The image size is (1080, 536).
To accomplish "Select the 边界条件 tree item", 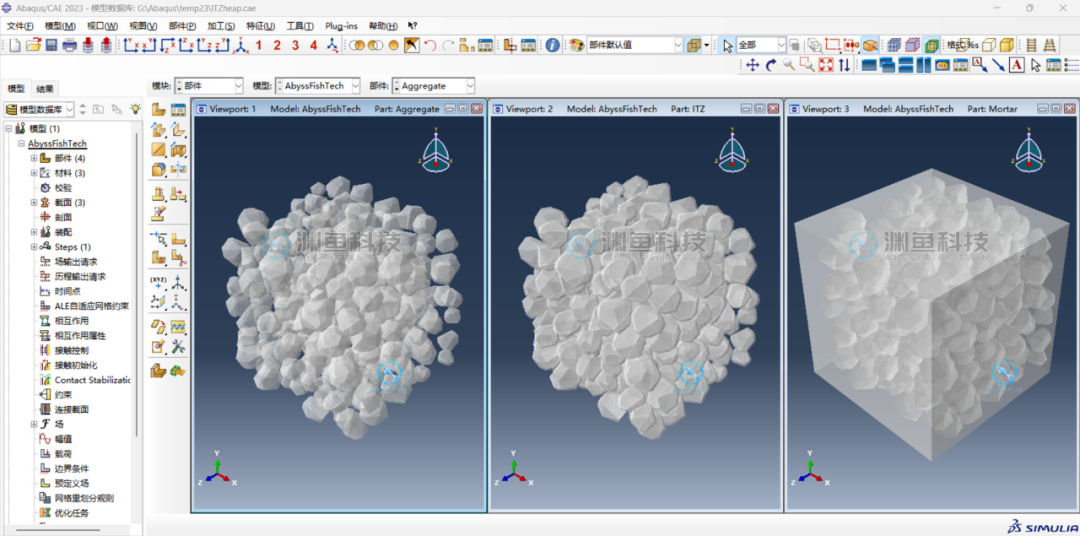I will (72, 468).
